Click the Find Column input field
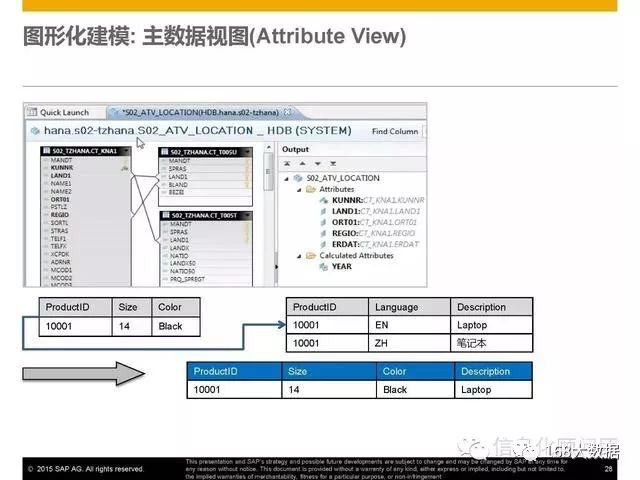This screenshot has width=640, height=480. pos(424,131)
